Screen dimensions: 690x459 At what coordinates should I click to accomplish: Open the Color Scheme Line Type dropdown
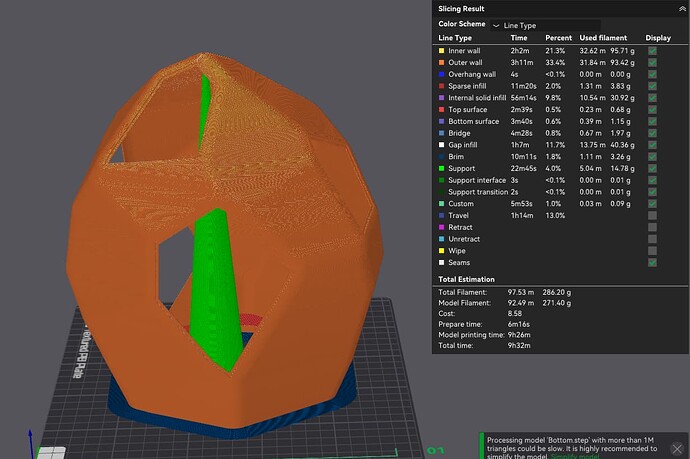[x=546, y=26]
